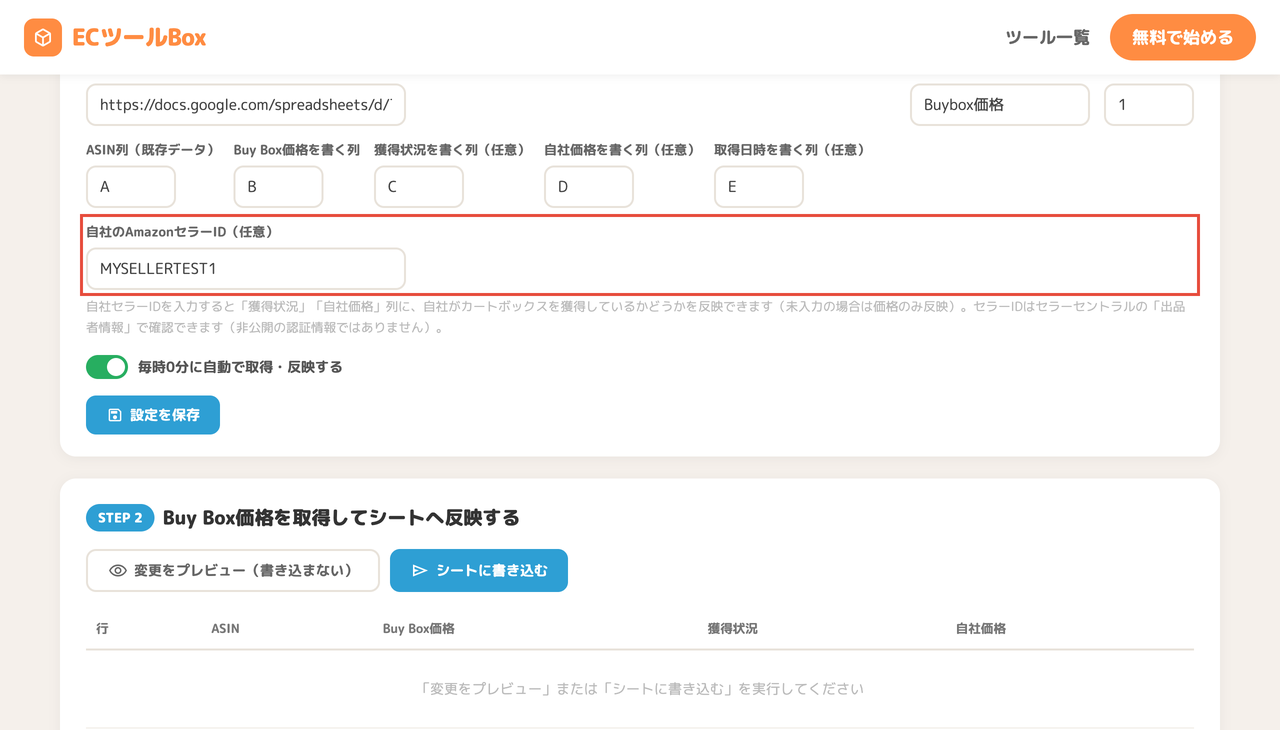Click 変更をプレビュー（書き込まない） button

(233, 570)
